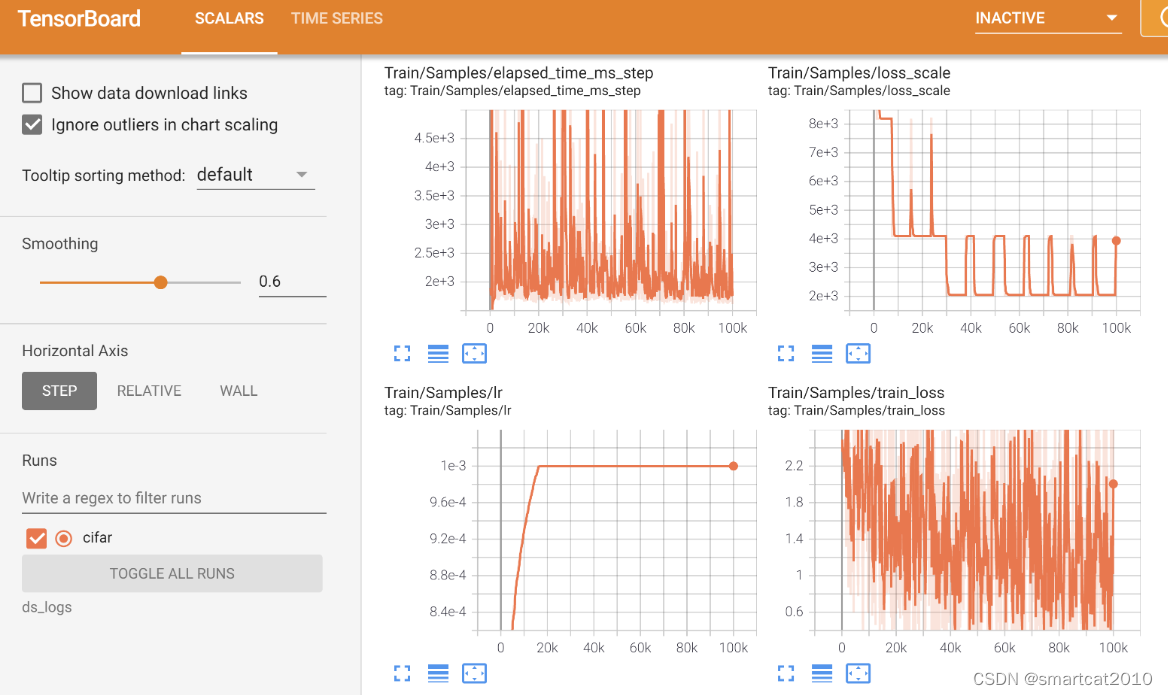Toggle y-axis log scale on train_loss chart
This screenshot has width=1168, height=695.
coord(822,673)
